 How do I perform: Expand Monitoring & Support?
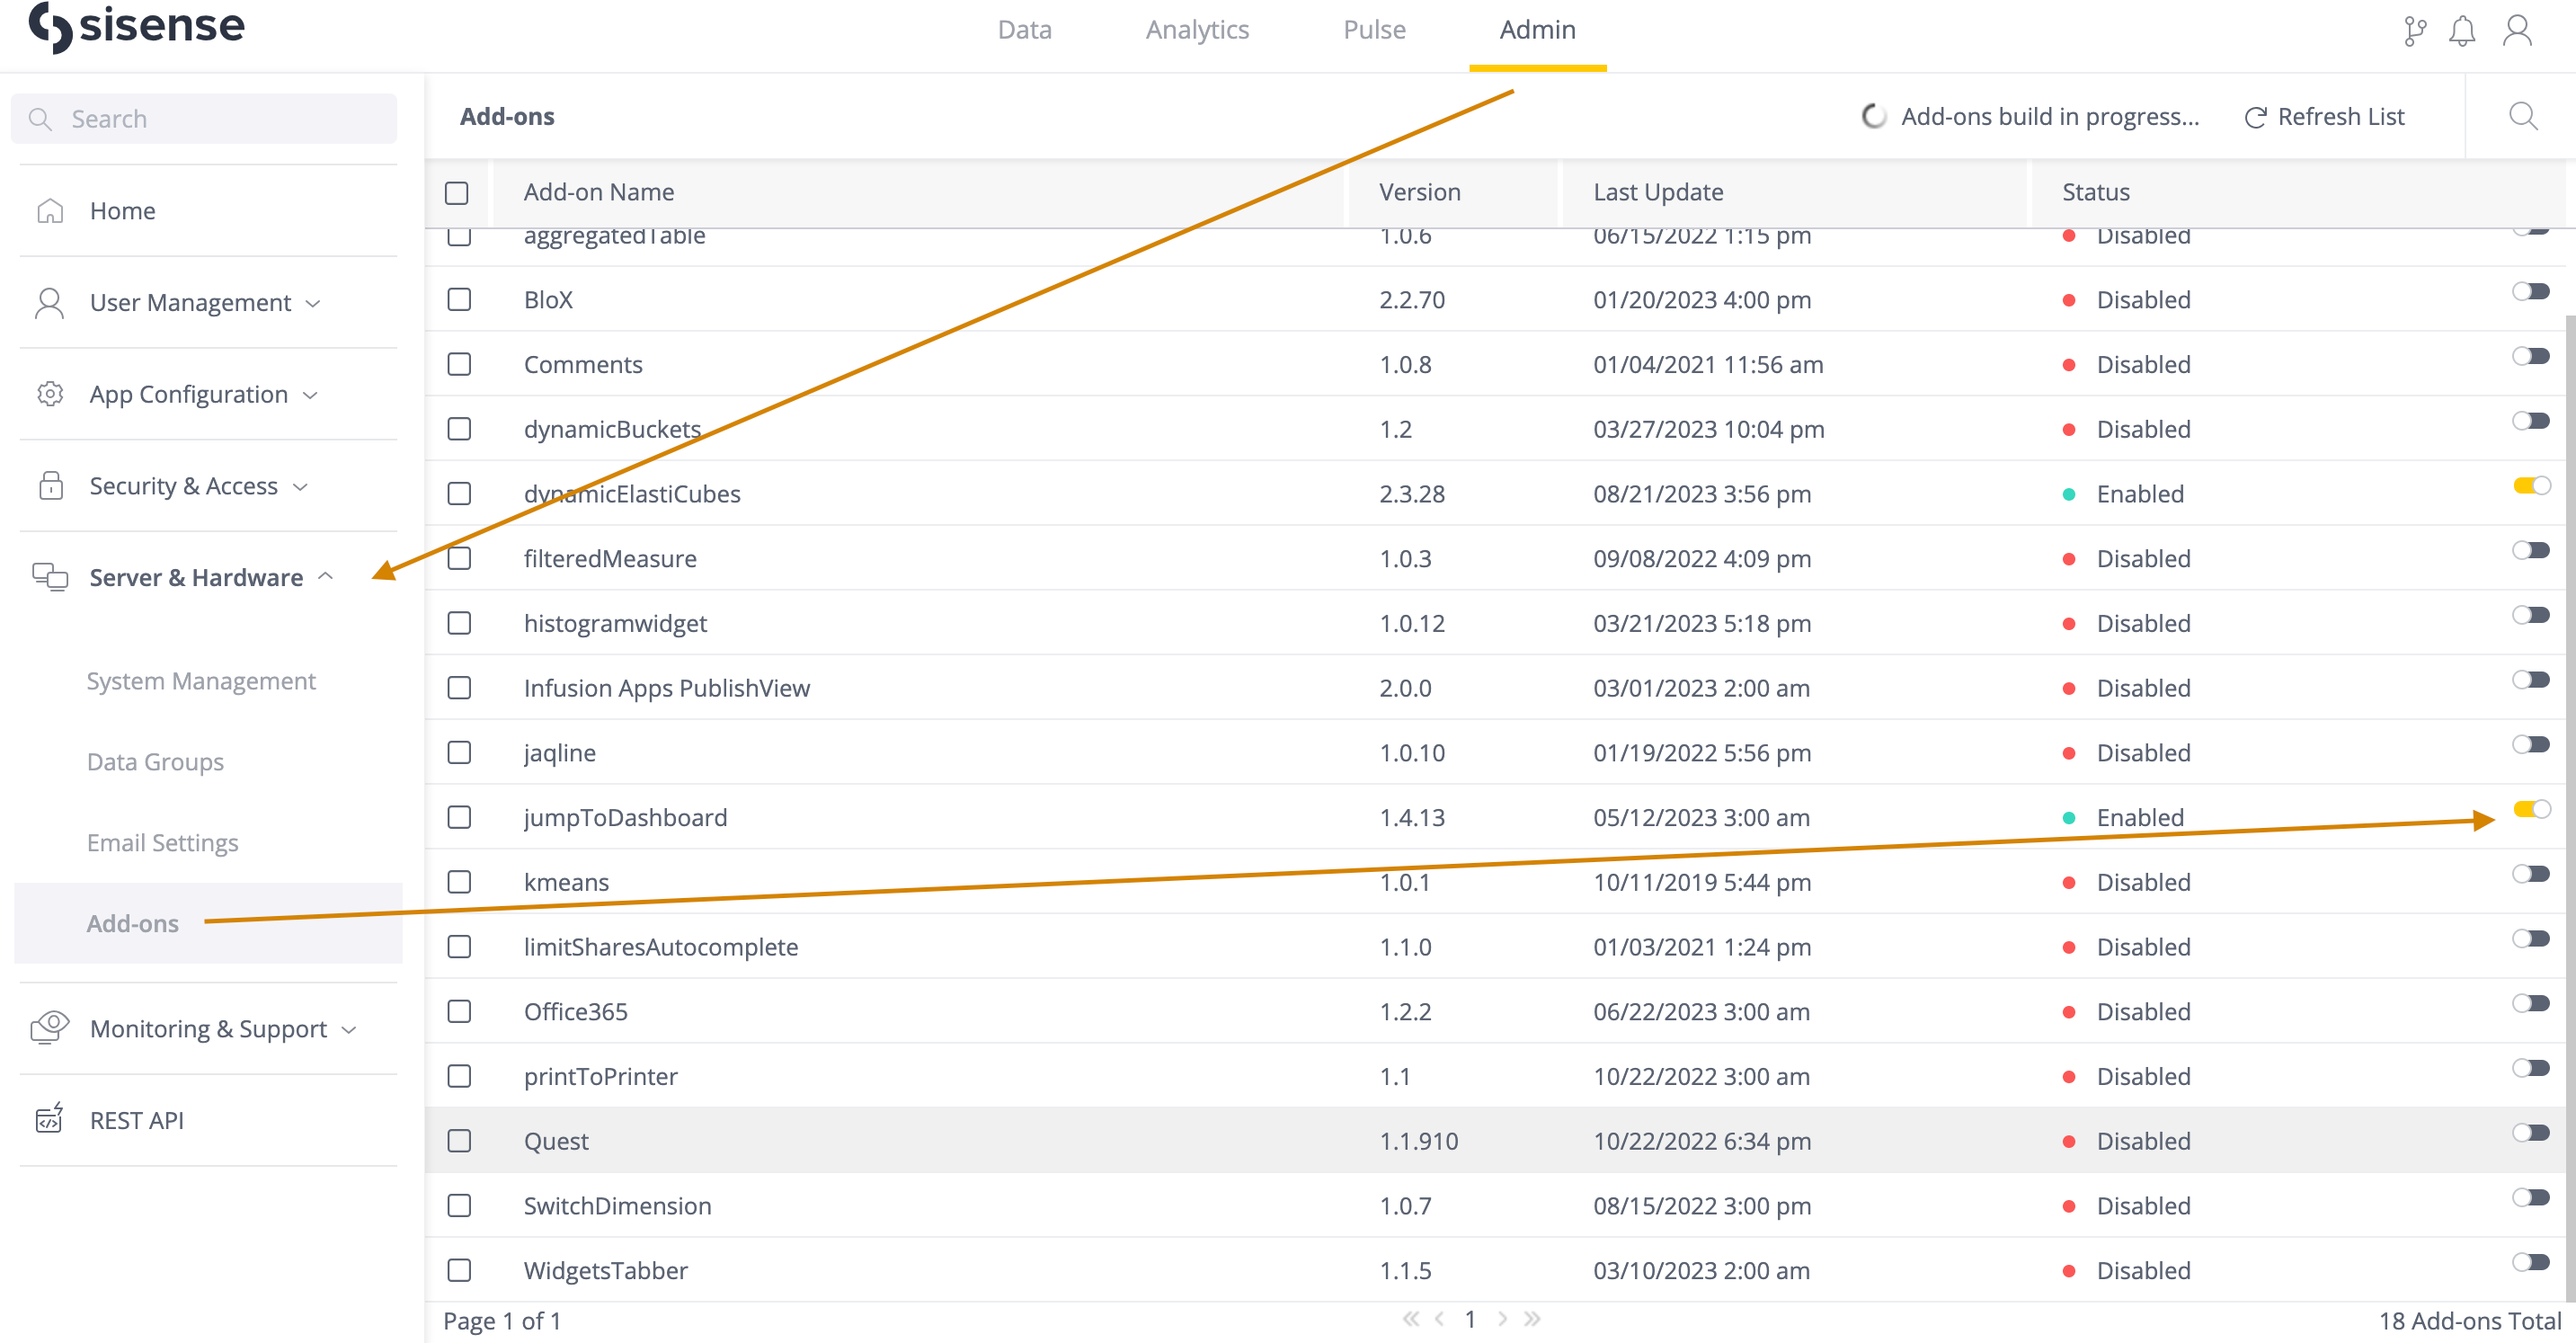point(348,1028)
